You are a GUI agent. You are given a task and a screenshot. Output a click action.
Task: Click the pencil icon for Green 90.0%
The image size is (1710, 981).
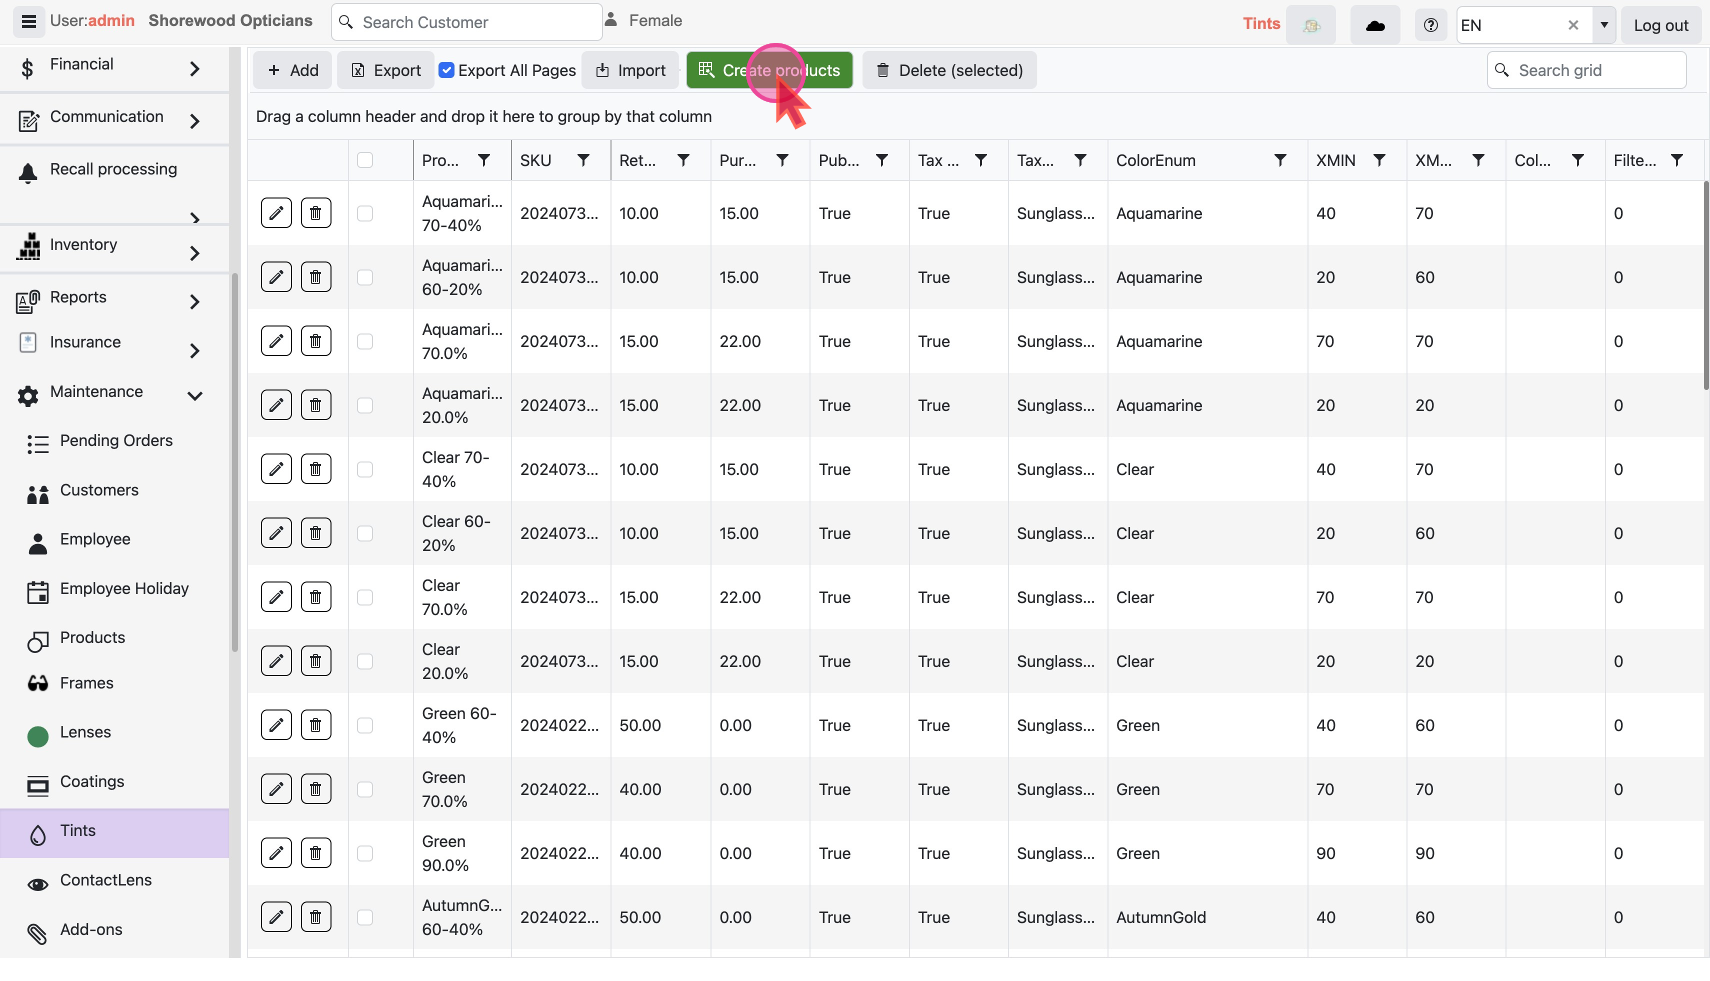pos(276,853)
